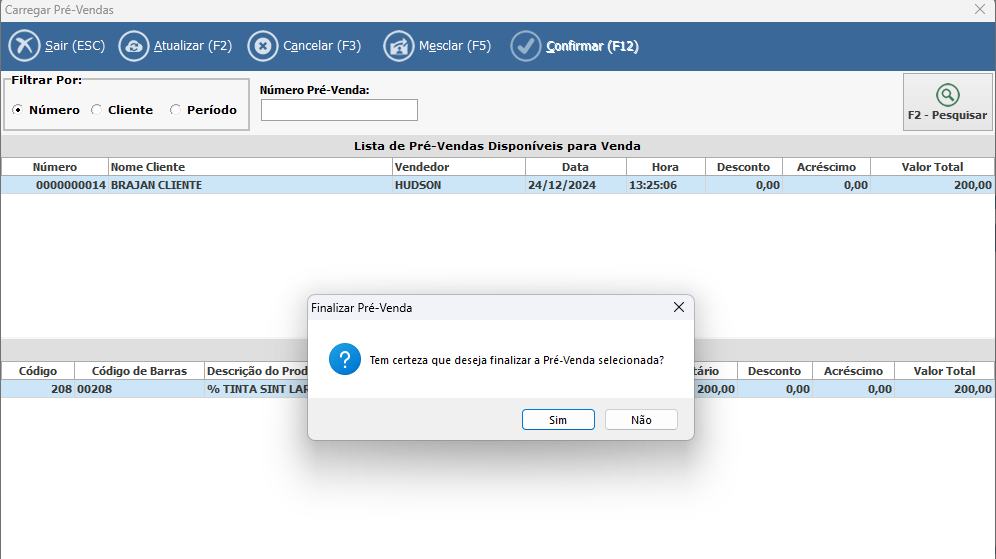Viewport: 996px width, 559px height.
Task: Click the blue question mark dialog icon
Action: [x=345, y=359]
